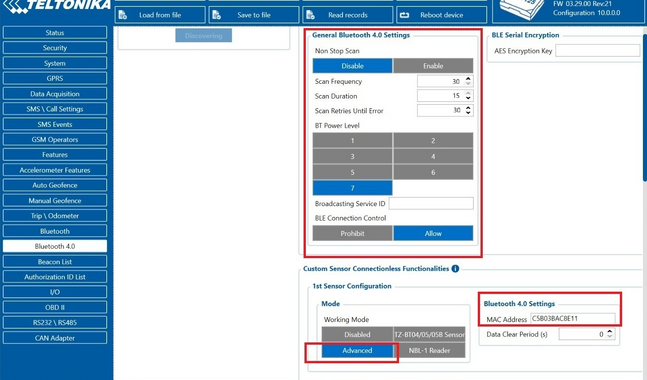
Task: Open the GPRS settings section
Action: [55, 78]
